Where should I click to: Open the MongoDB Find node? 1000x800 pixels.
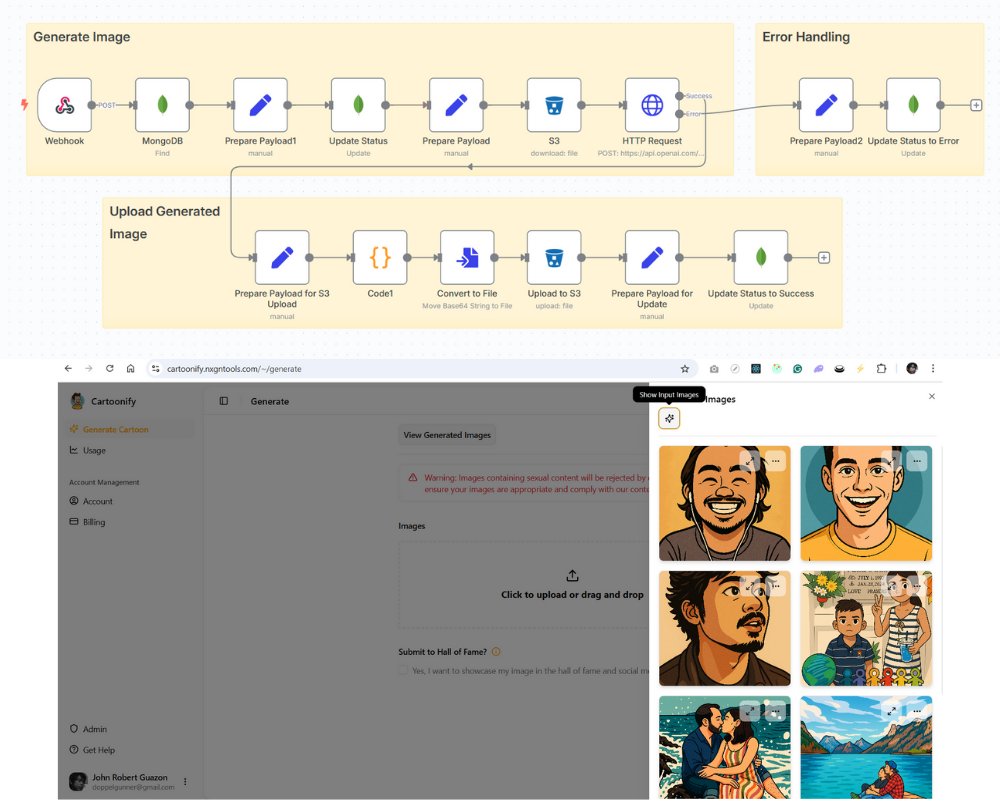(x=162, y=104)
